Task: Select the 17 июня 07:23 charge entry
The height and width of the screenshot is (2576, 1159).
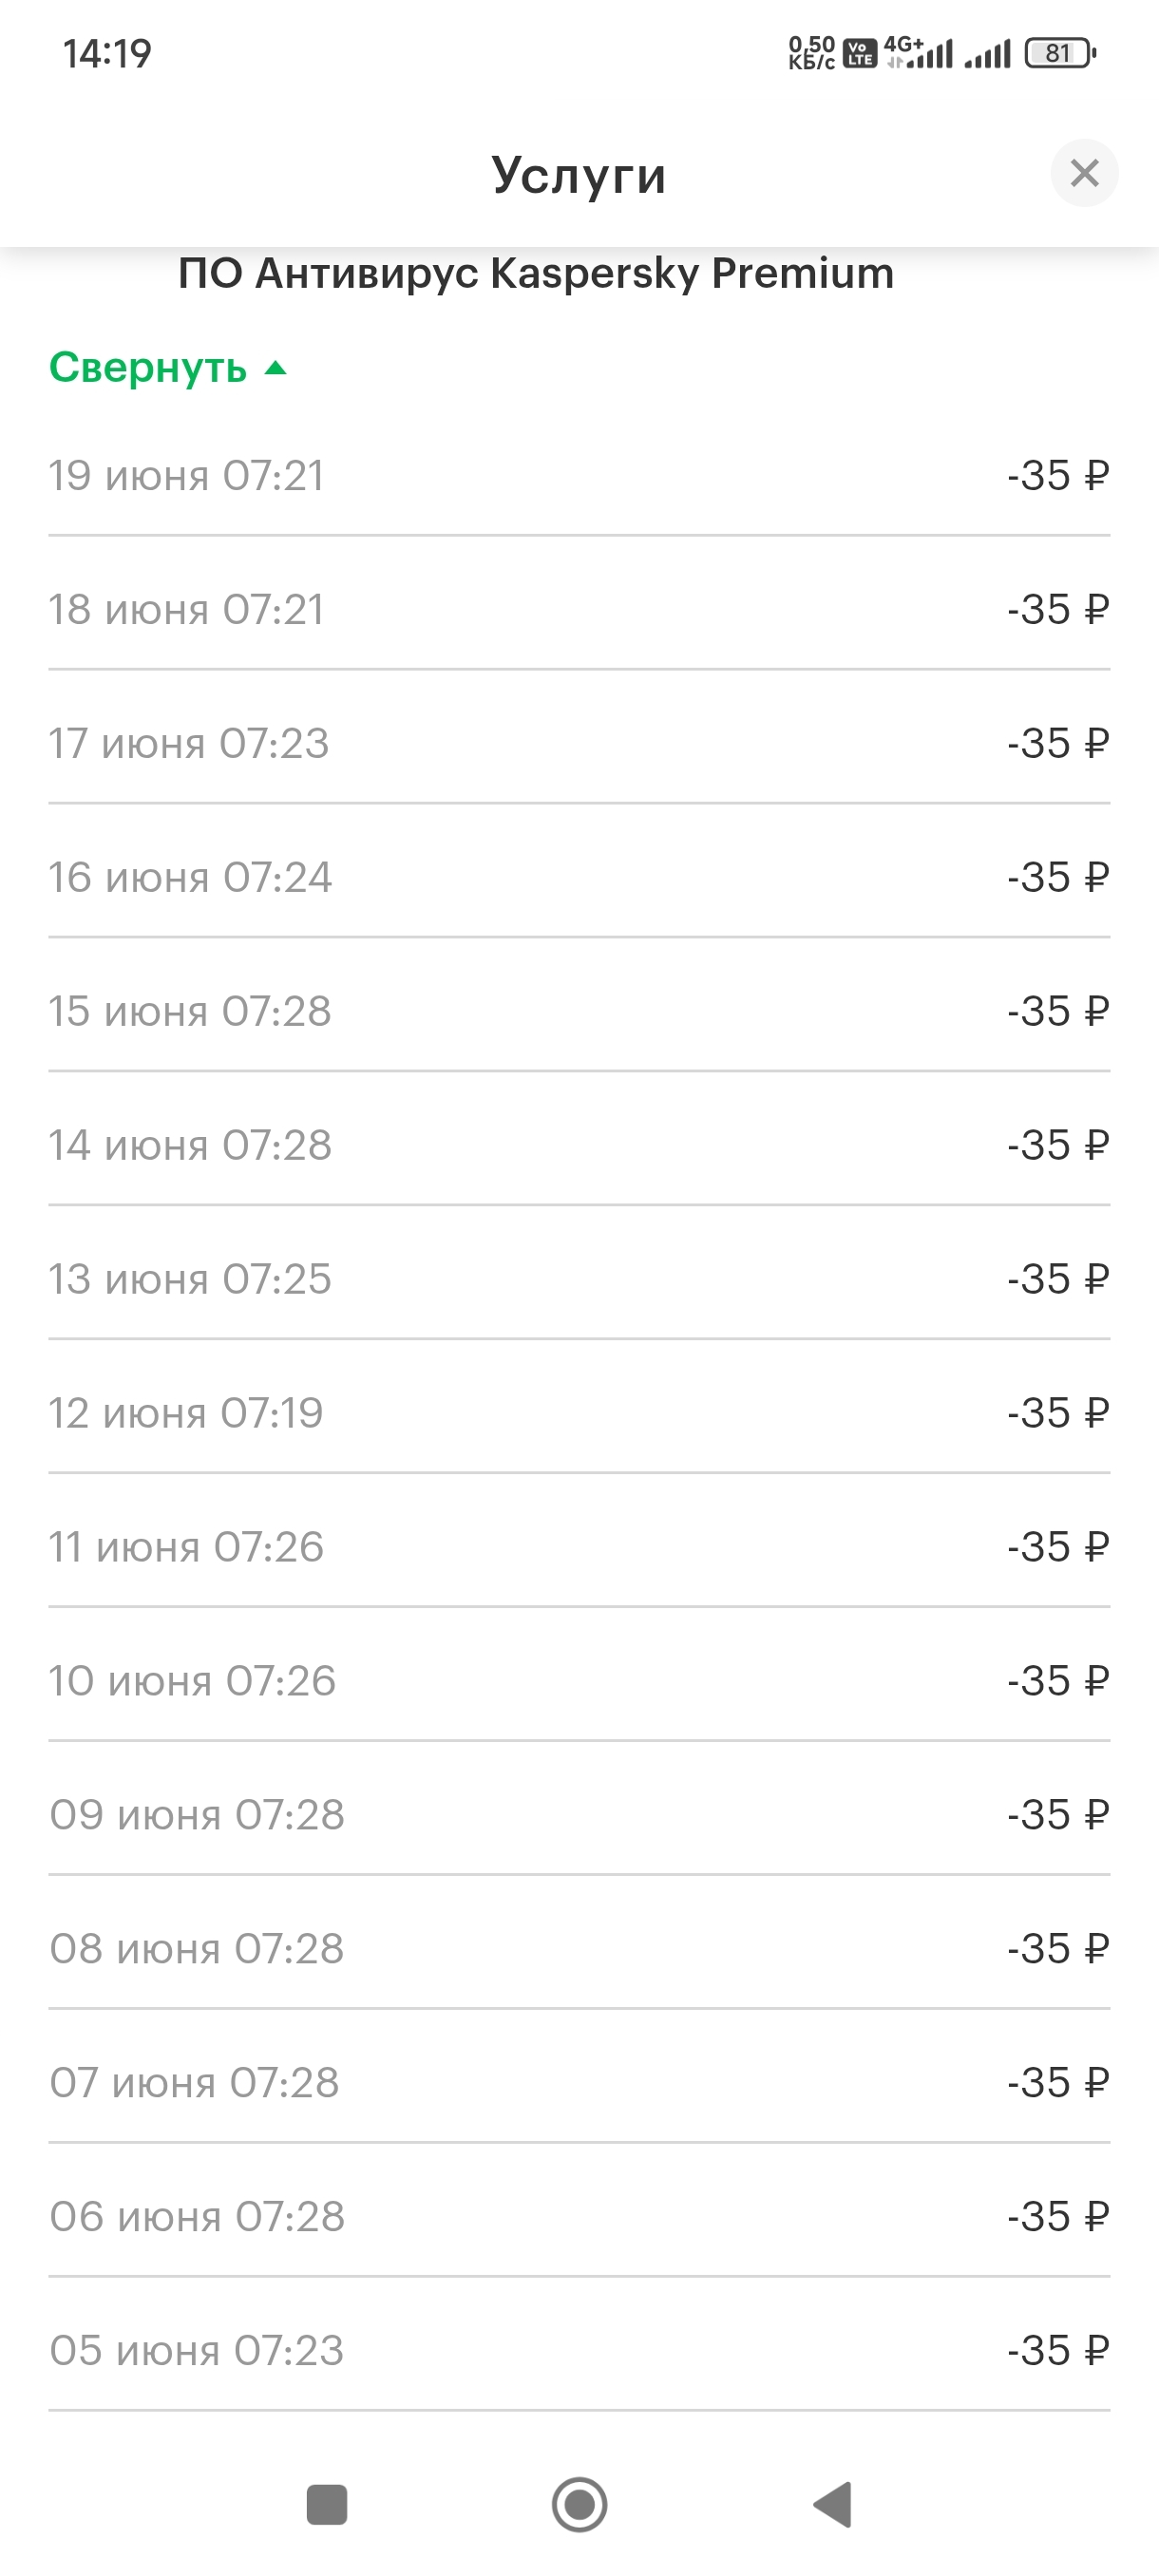Action: click(579, 743)
